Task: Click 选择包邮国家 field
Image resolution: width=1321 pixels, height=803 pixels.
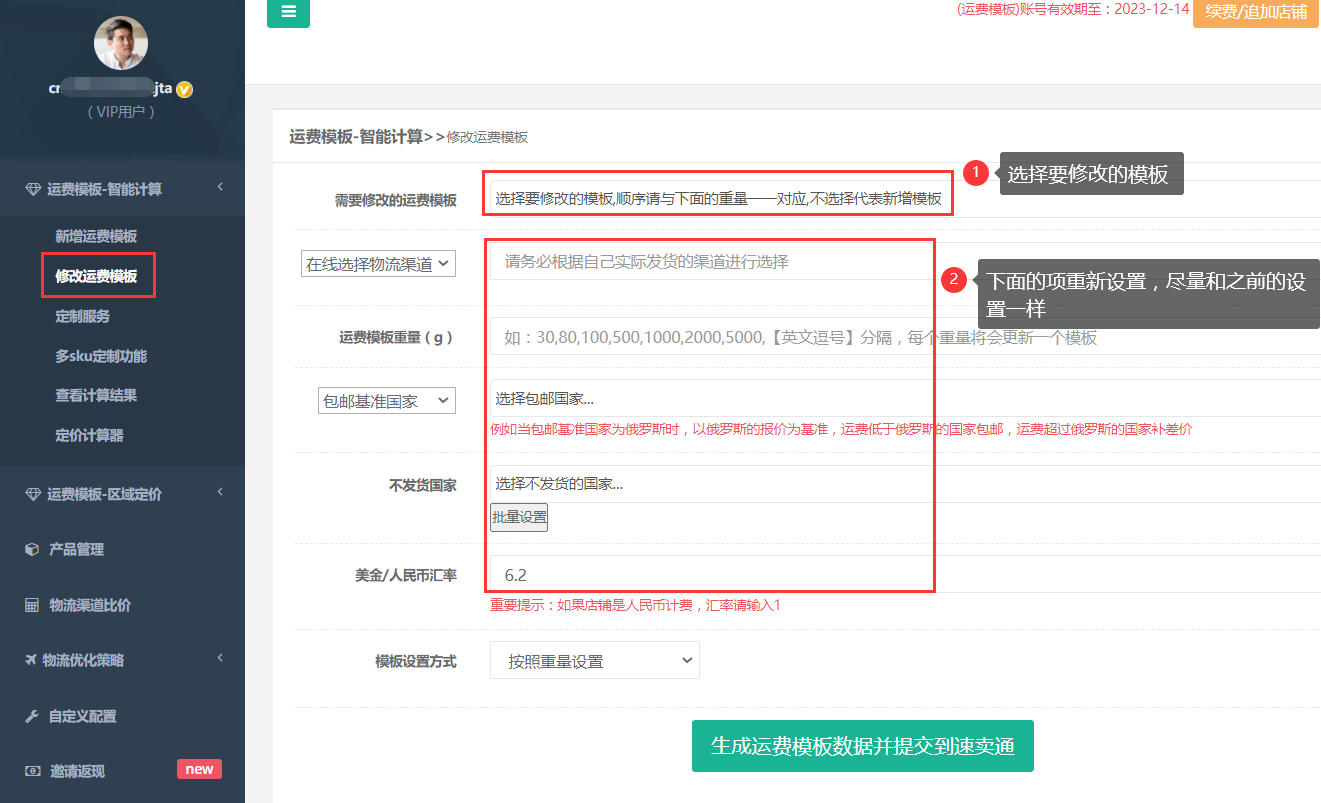Action: point(905,398)
